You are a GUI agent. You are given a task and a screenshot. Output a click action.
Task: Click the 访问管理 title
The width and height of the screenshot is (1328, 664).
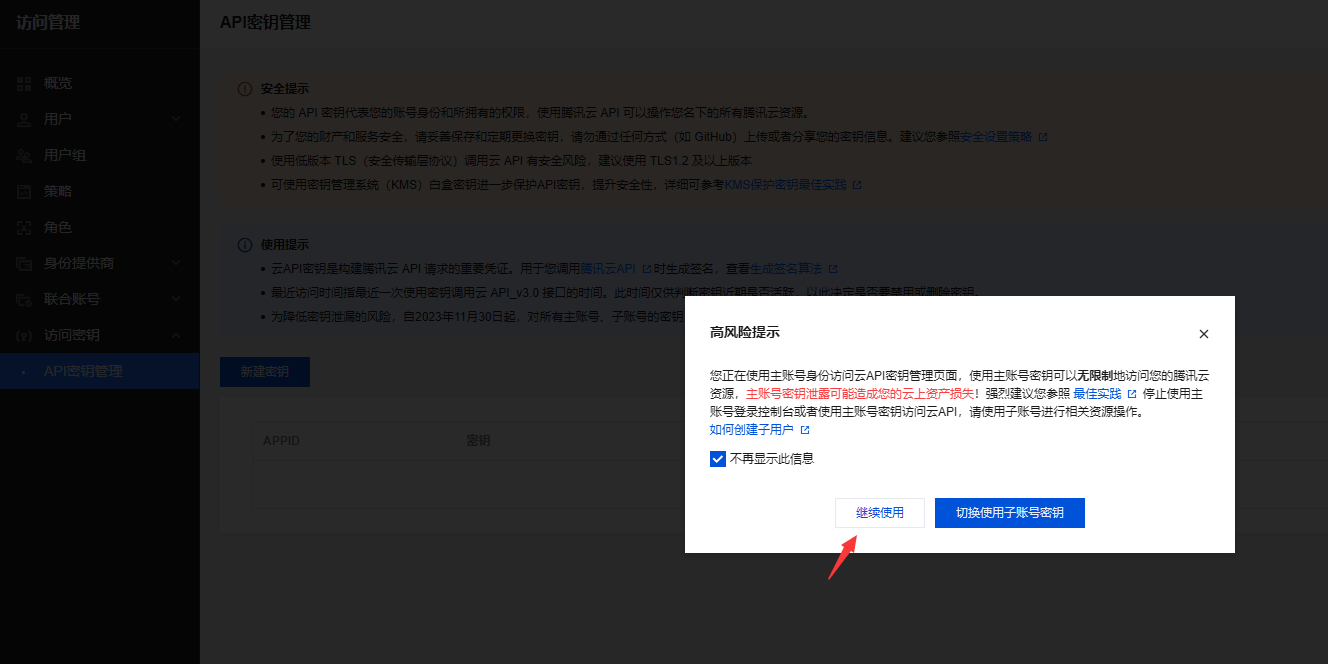[x=48, y=23]
